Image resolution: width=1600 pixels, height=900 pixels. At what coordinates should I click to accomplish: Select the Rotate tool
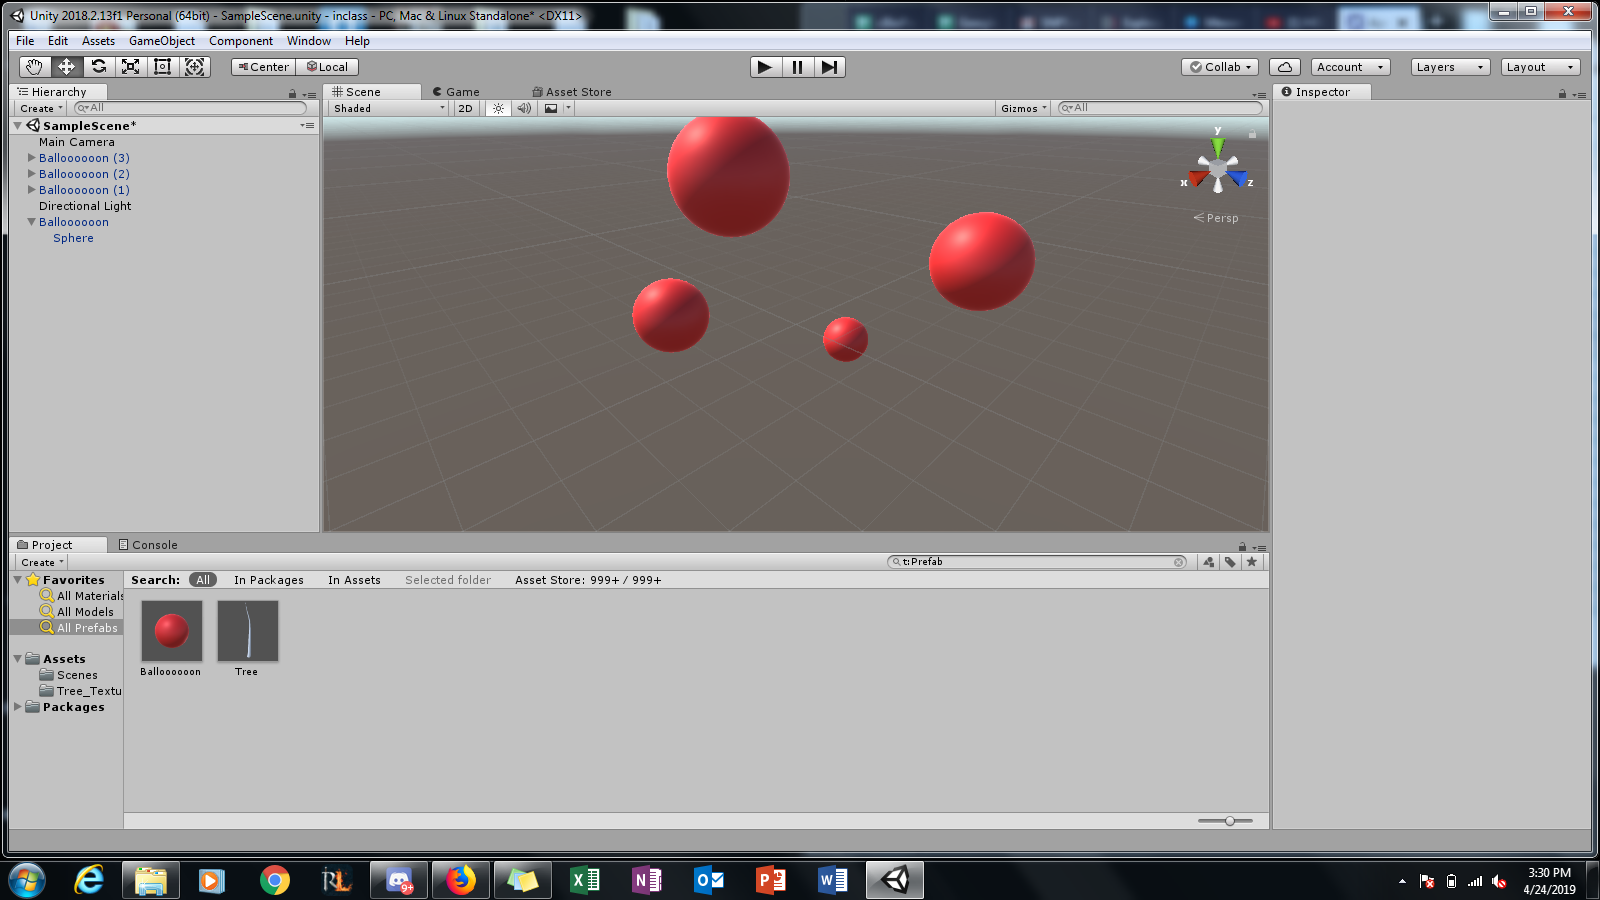click(98, 67)
